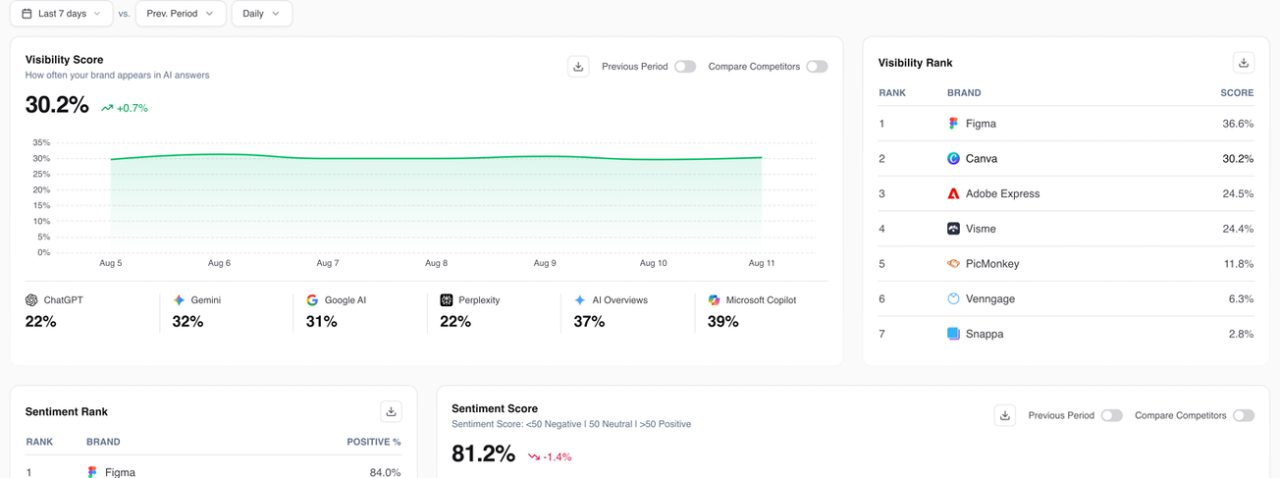Download the Visibility Score chart
The width and height of the screenshot is (1280, 478).
(x=578, y=66)
